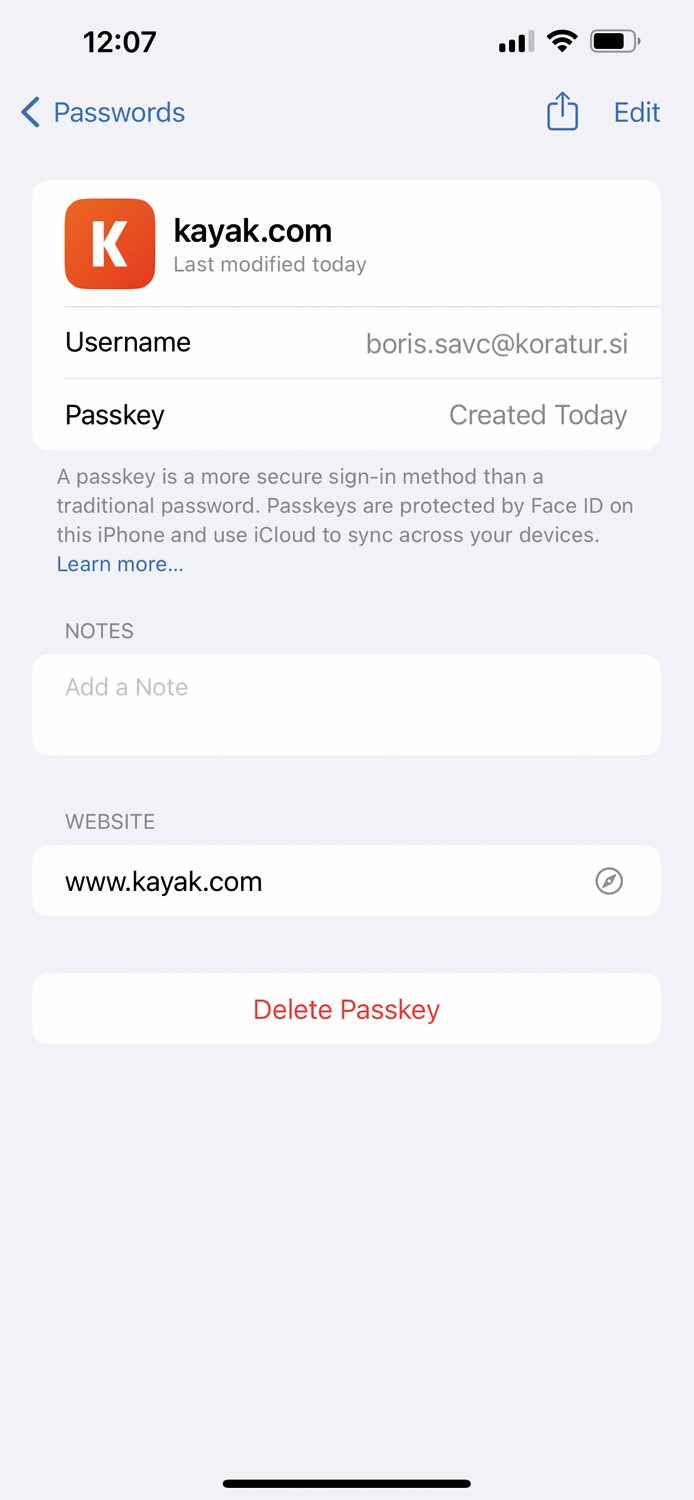Tap Edit to modify the entry
The height and width of the screenshot is (1500, 694).
(637, 112)
